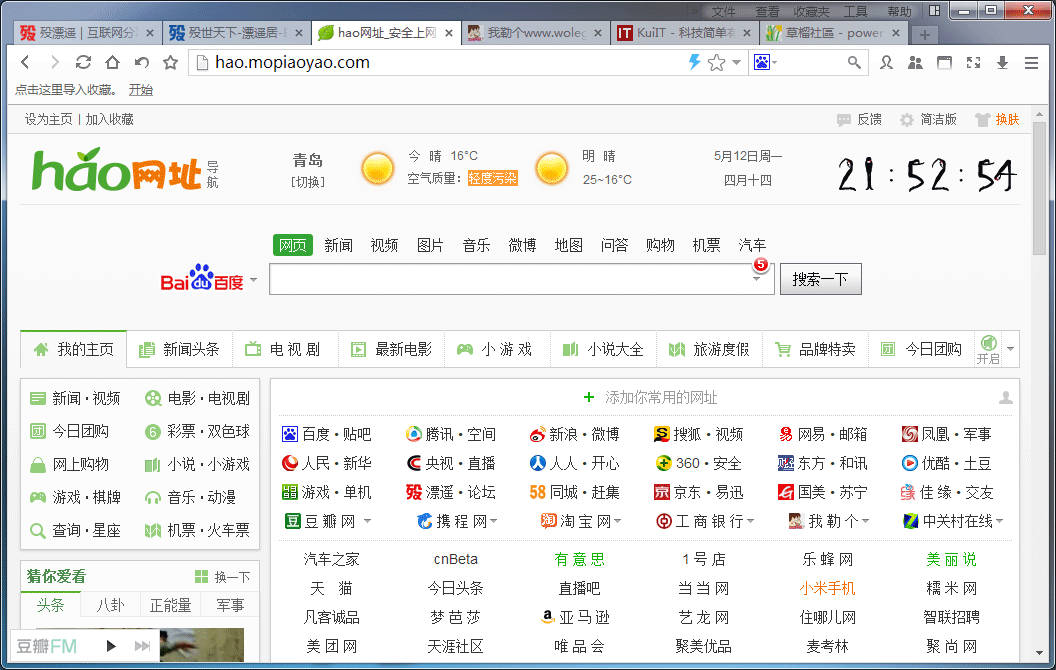Click the two-people icon in the toolbar
Image resolution: width=1056 pixels, height=670 pixels.
[x=915, y=63]
